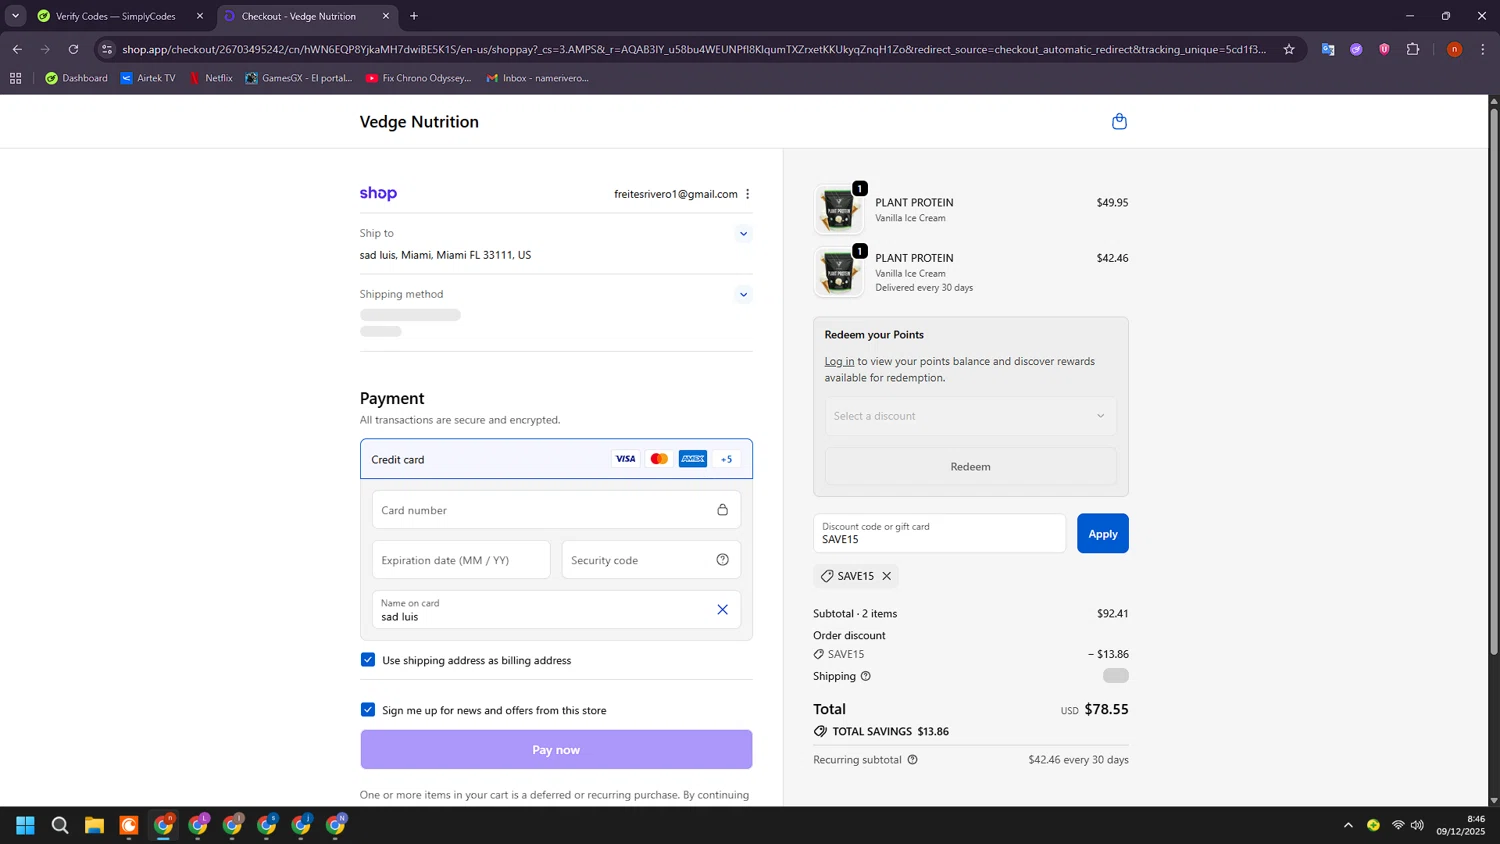Clear the Name on card field
Image resolution: width=1500 pixels, height=844 pixels.
tap(722, 610)
